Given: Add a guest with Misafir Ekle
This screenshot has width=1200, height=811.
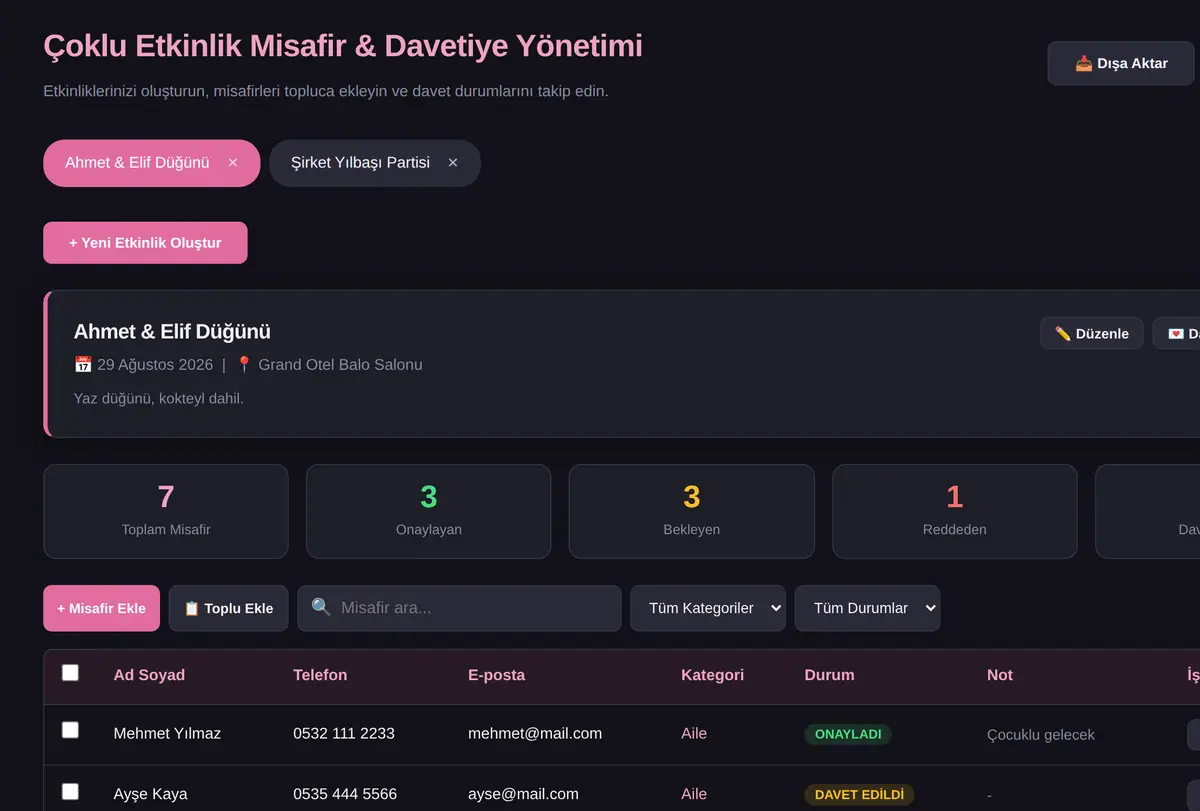Looking at the screenshot, I should click(x=101, y=608).
